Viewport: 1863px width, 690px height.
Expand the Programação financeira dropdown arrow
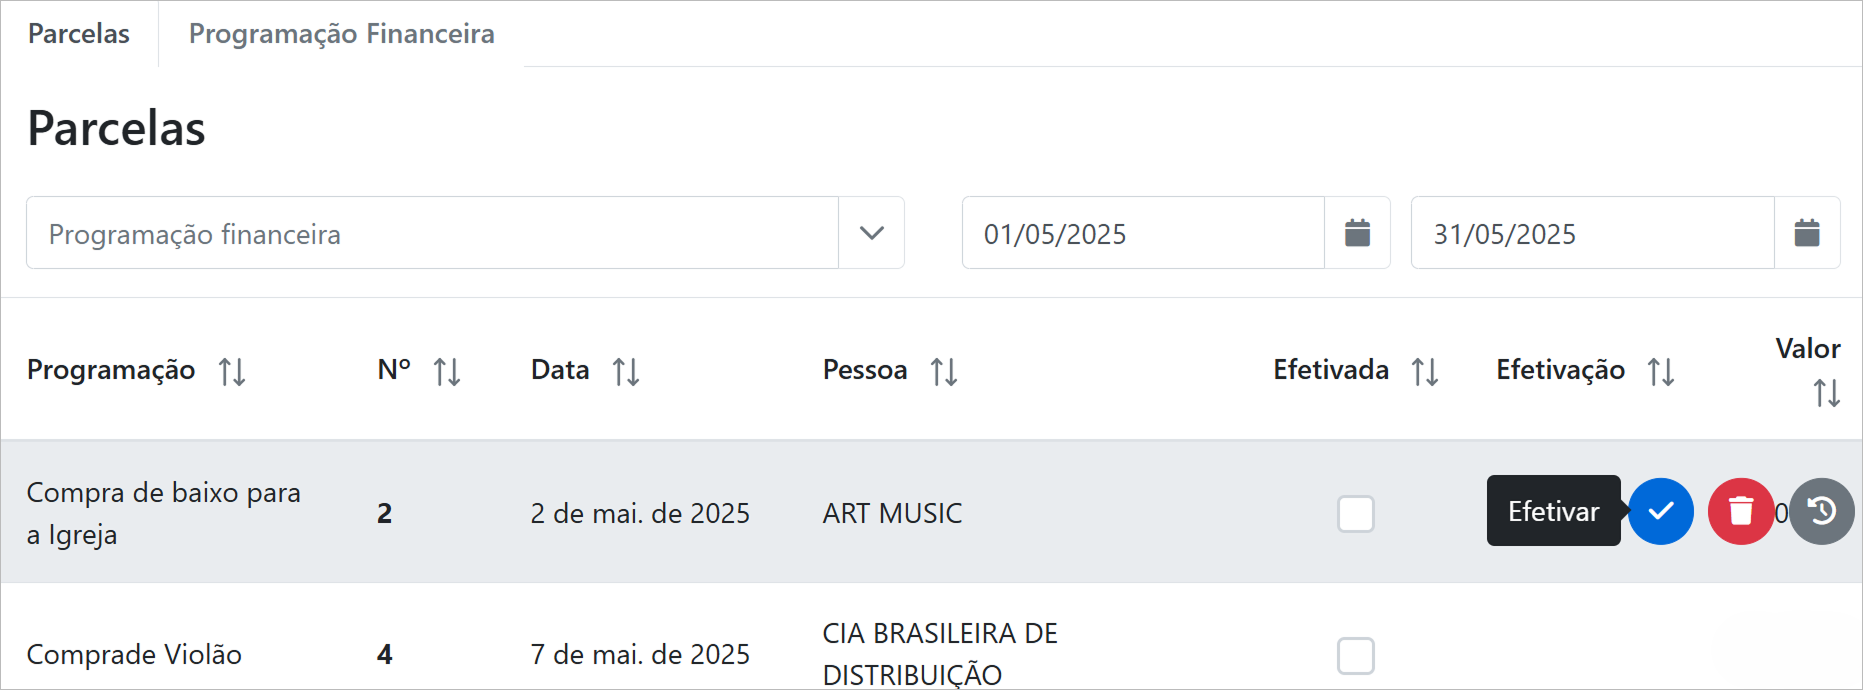(871, 233)
